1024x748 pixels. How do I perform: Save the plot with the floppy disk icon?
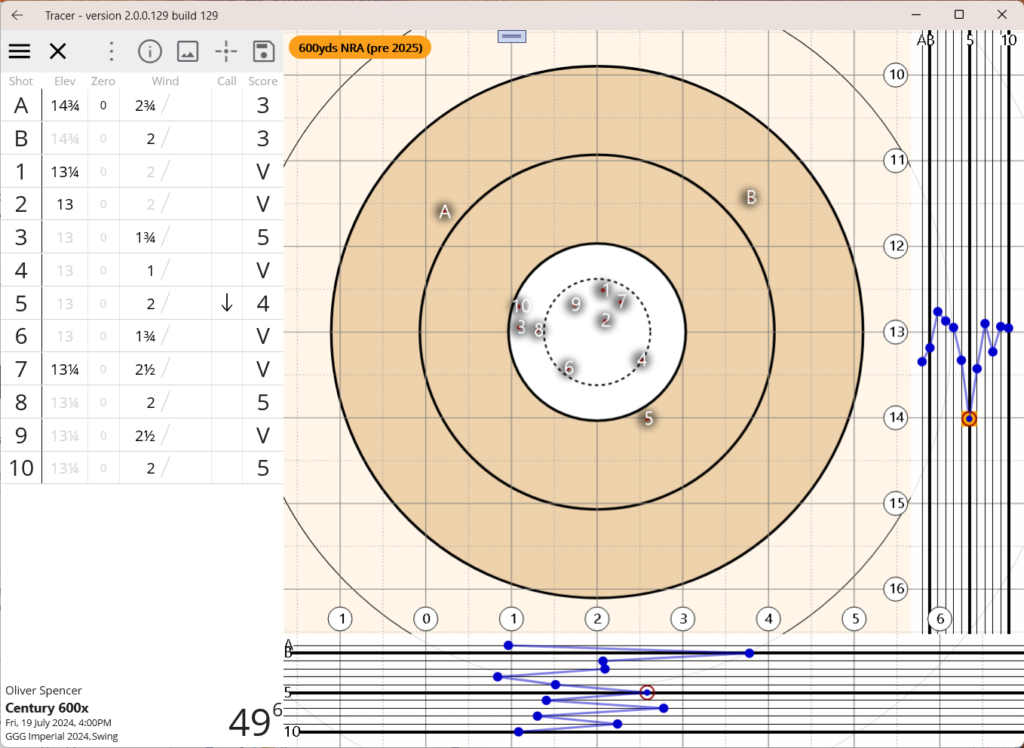[x=263, y=51]
